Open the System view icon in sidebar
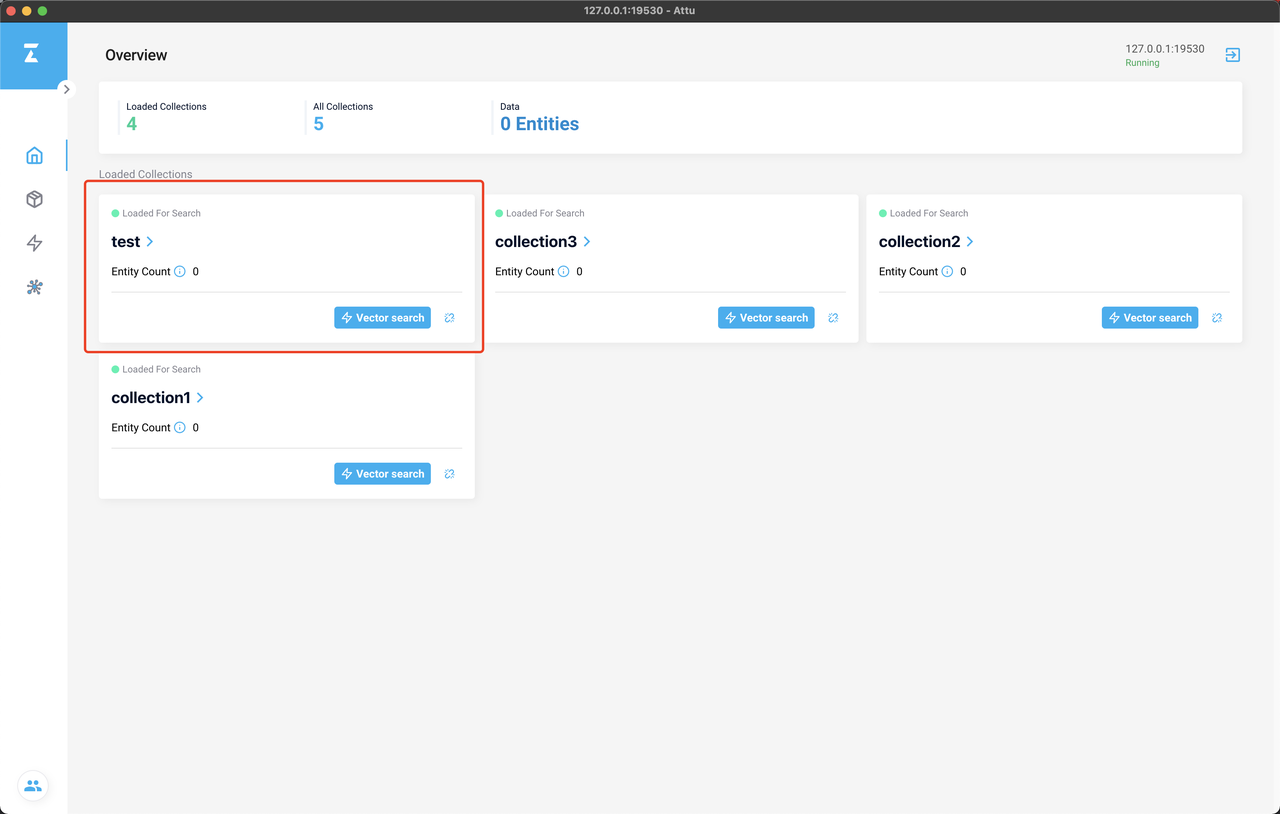The width and height of the screenshot is (1280, 814). (34, 287)
